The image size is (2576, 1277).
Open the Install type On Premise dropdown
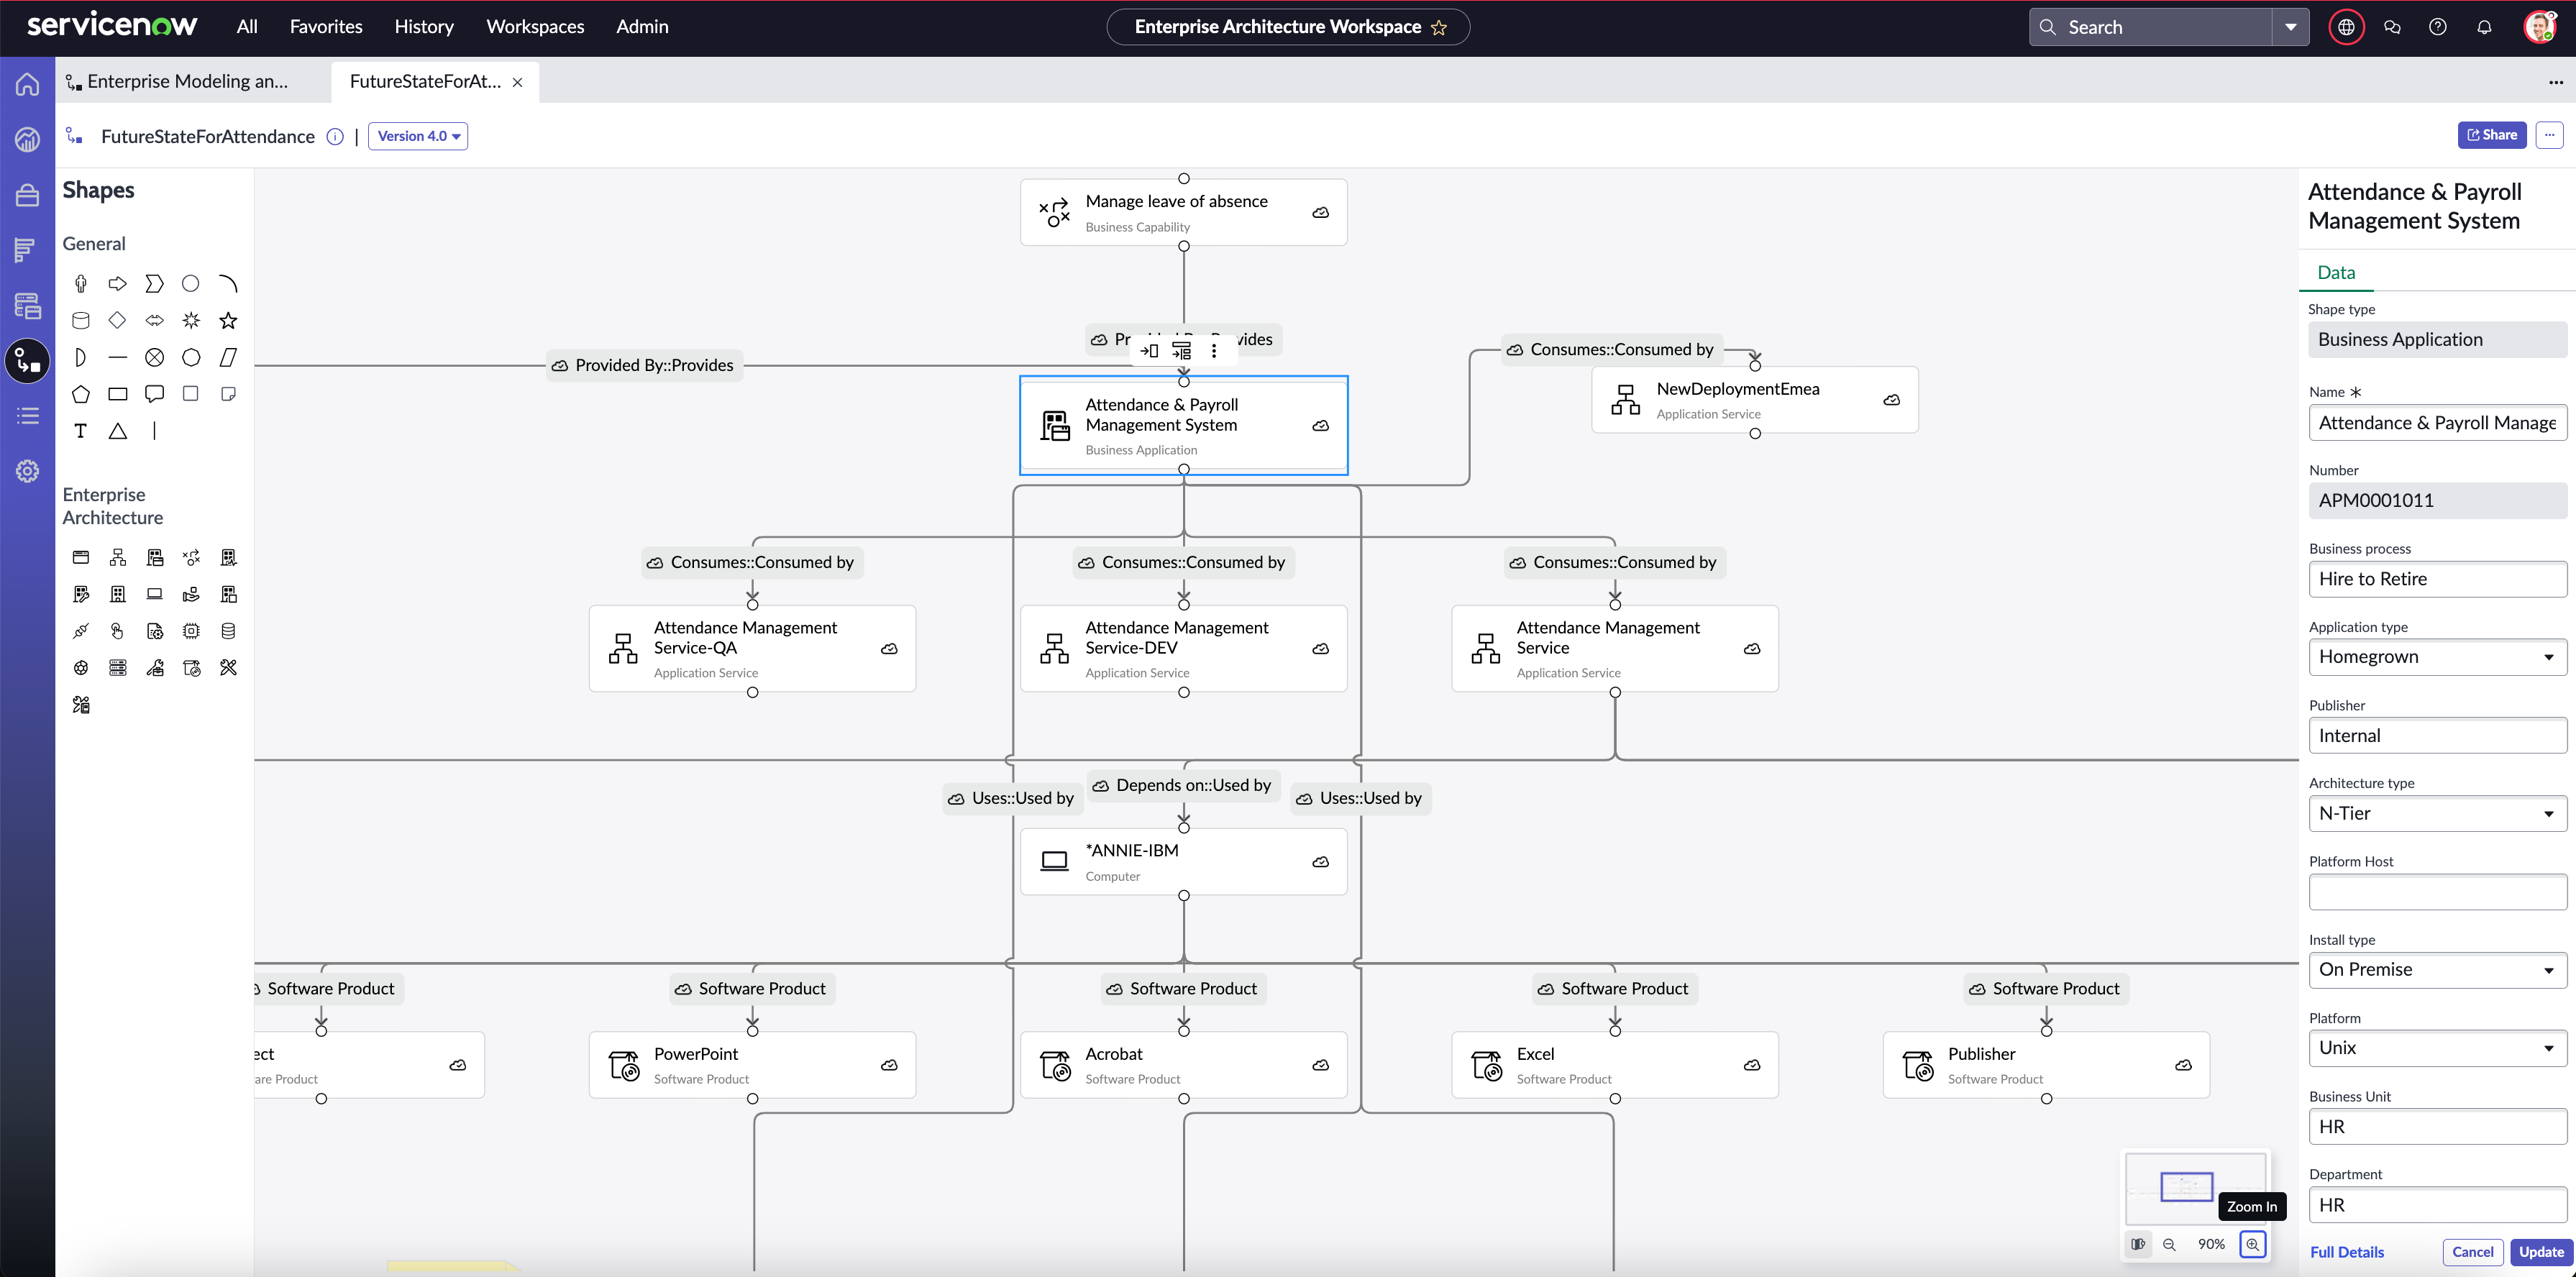[2437, 970]
